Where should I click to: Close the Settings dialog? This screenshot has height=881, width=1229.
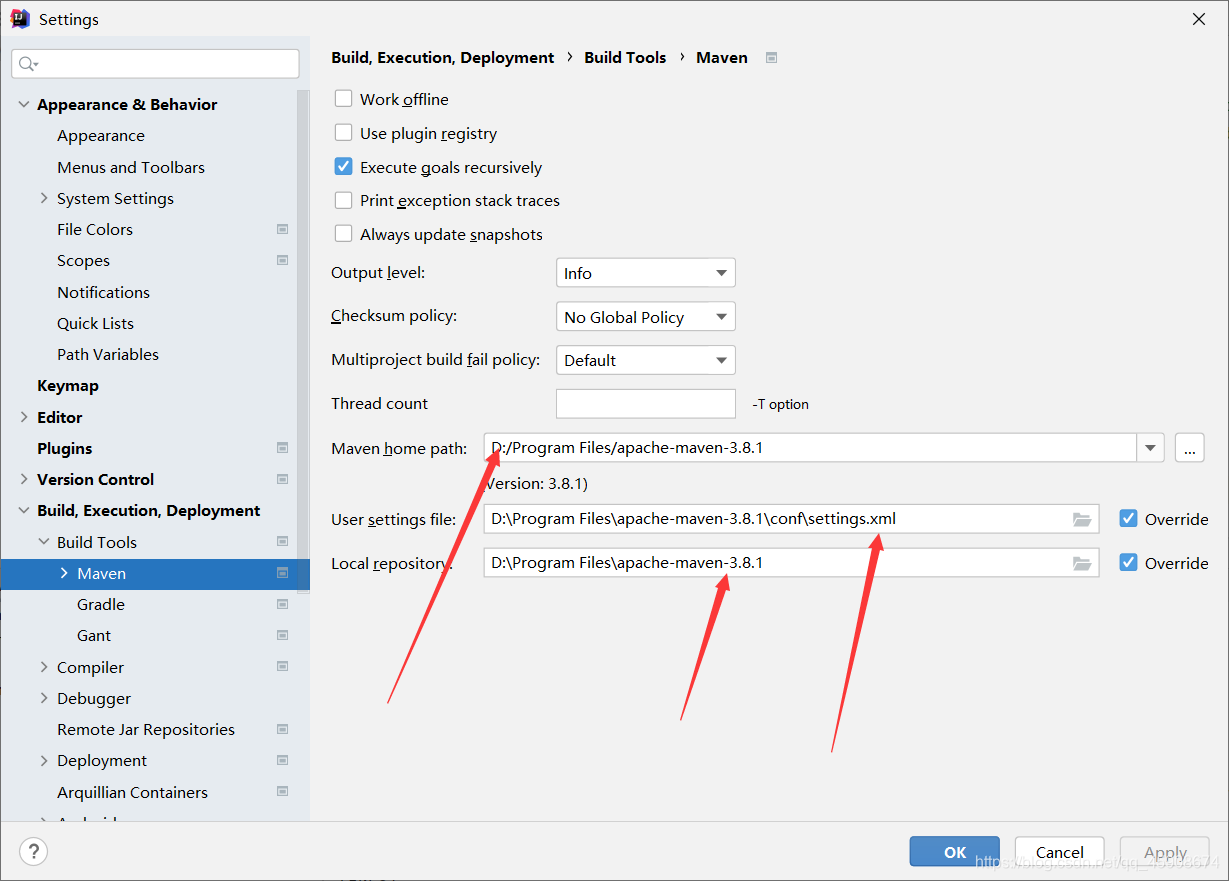tap(1198, 19)
